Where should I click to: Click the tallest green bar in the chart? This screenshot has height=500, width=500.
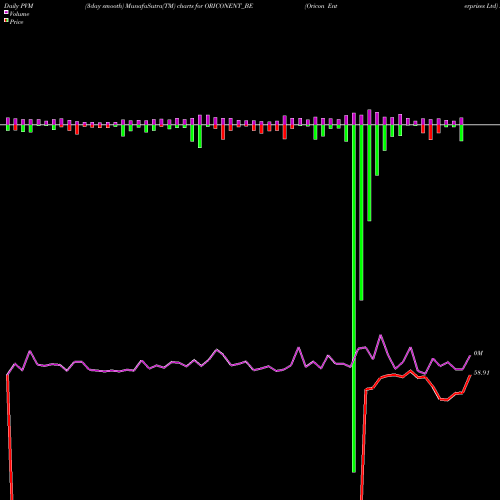click(x=354, y=298)
